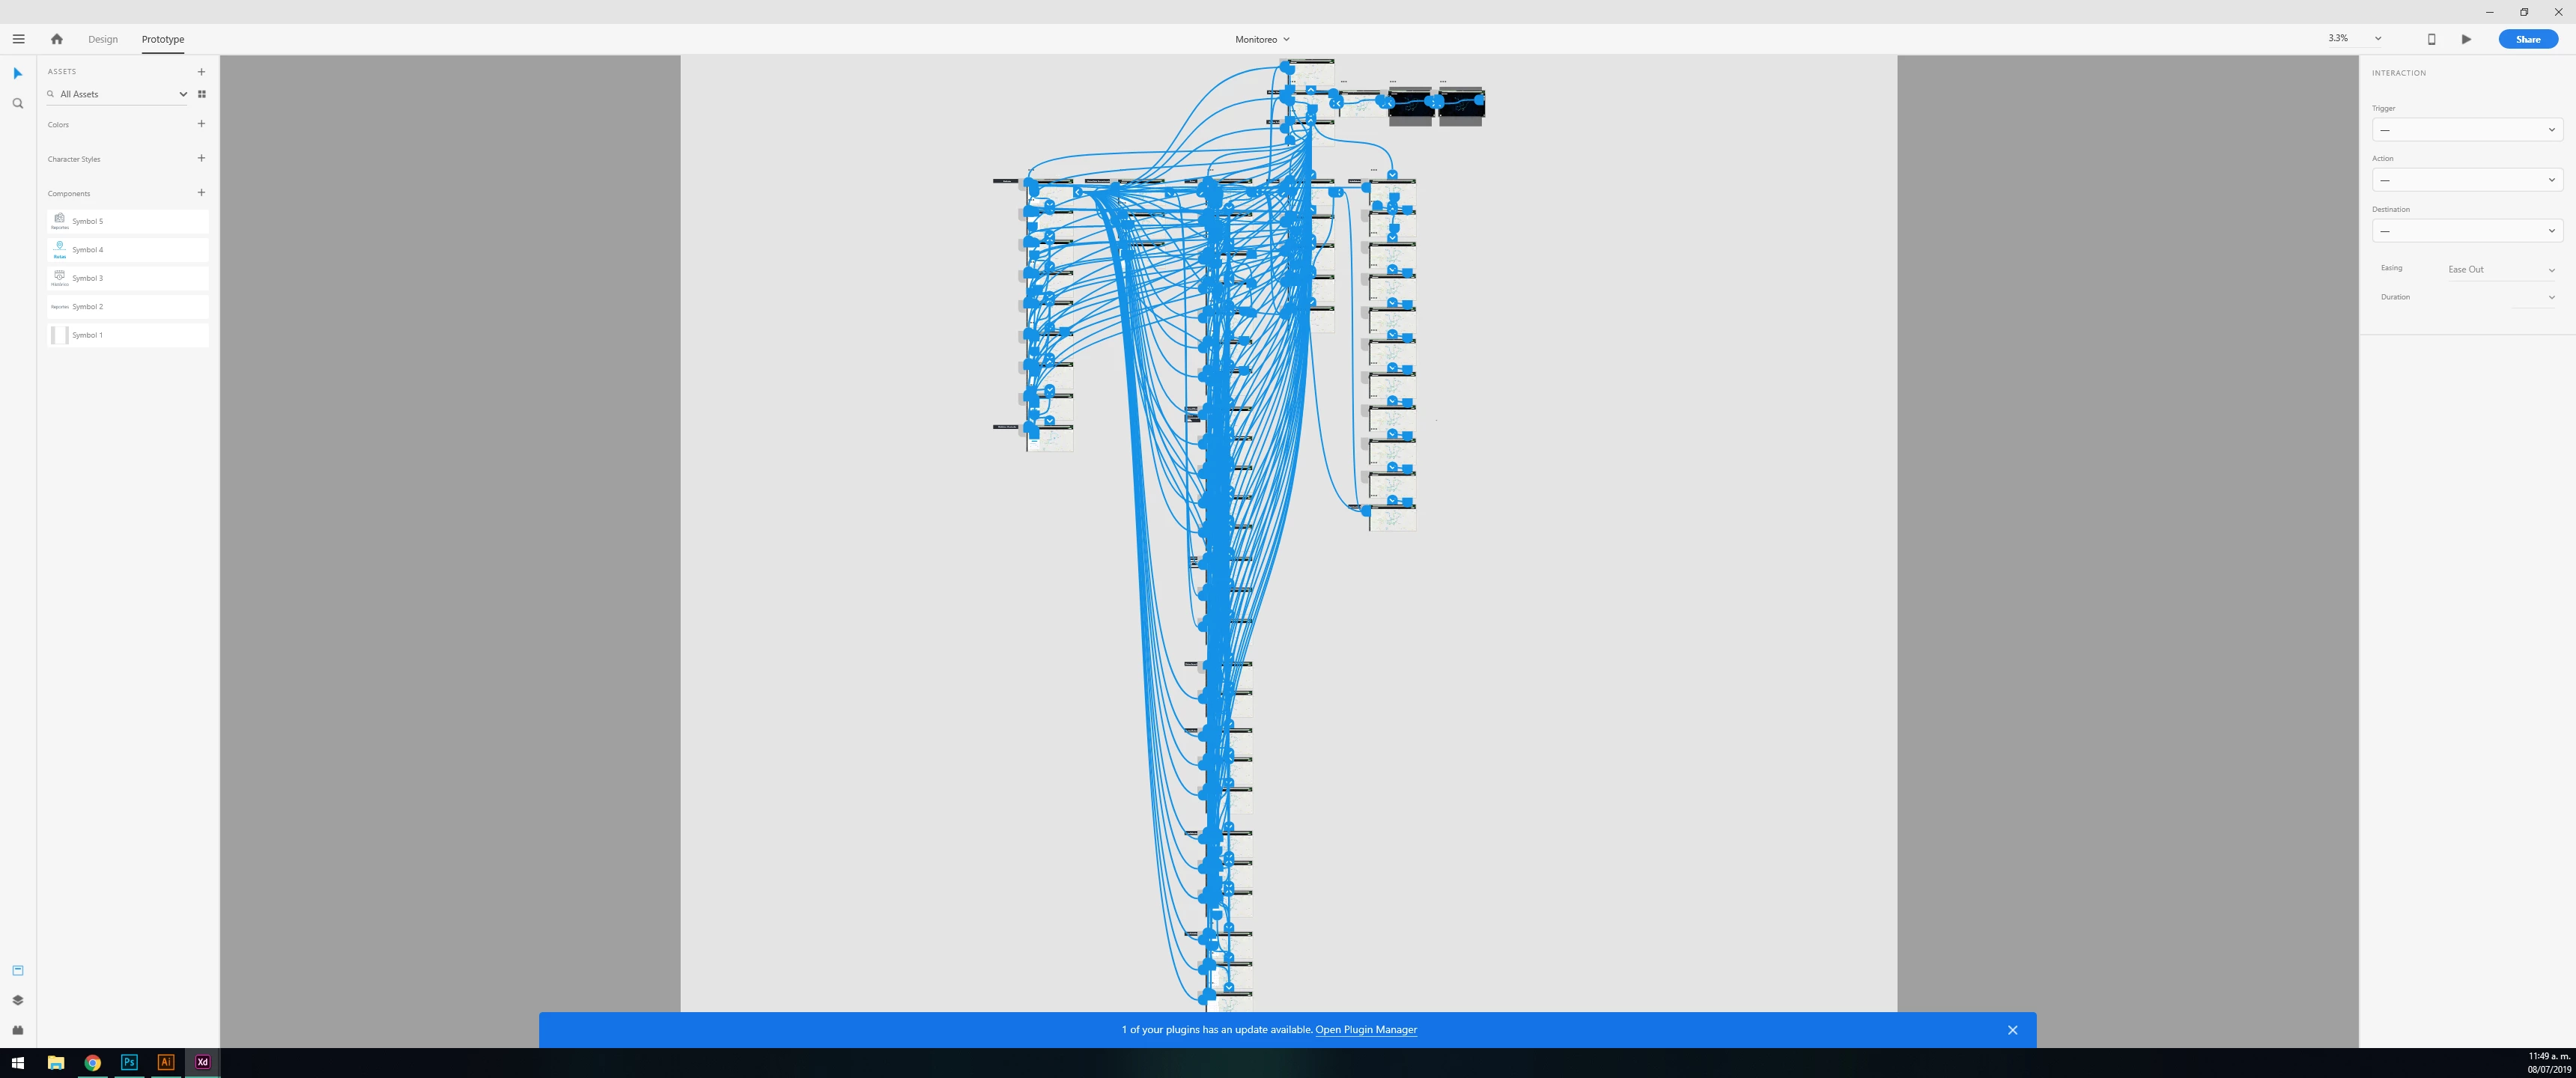Viewport: 2576px width, 1078px height.
Task: Expand the Trigger dropdown
Action: 2466,130
